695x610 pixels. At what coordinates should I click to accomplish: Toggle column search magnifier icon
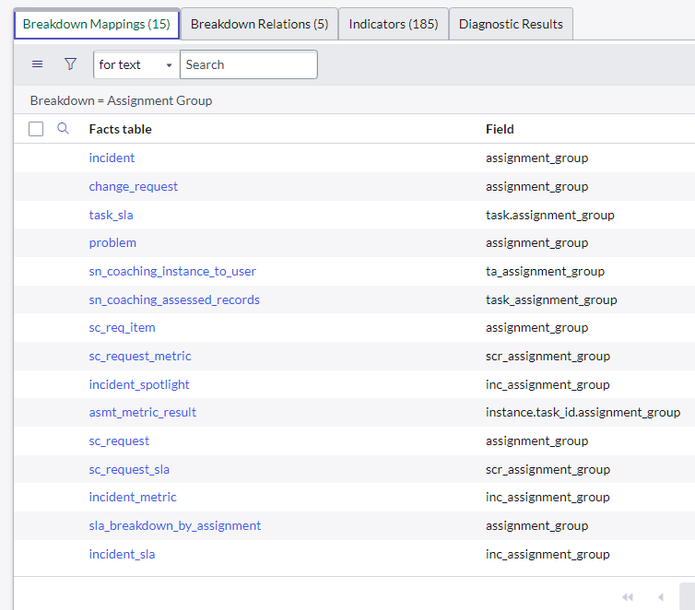coord(63,128)
